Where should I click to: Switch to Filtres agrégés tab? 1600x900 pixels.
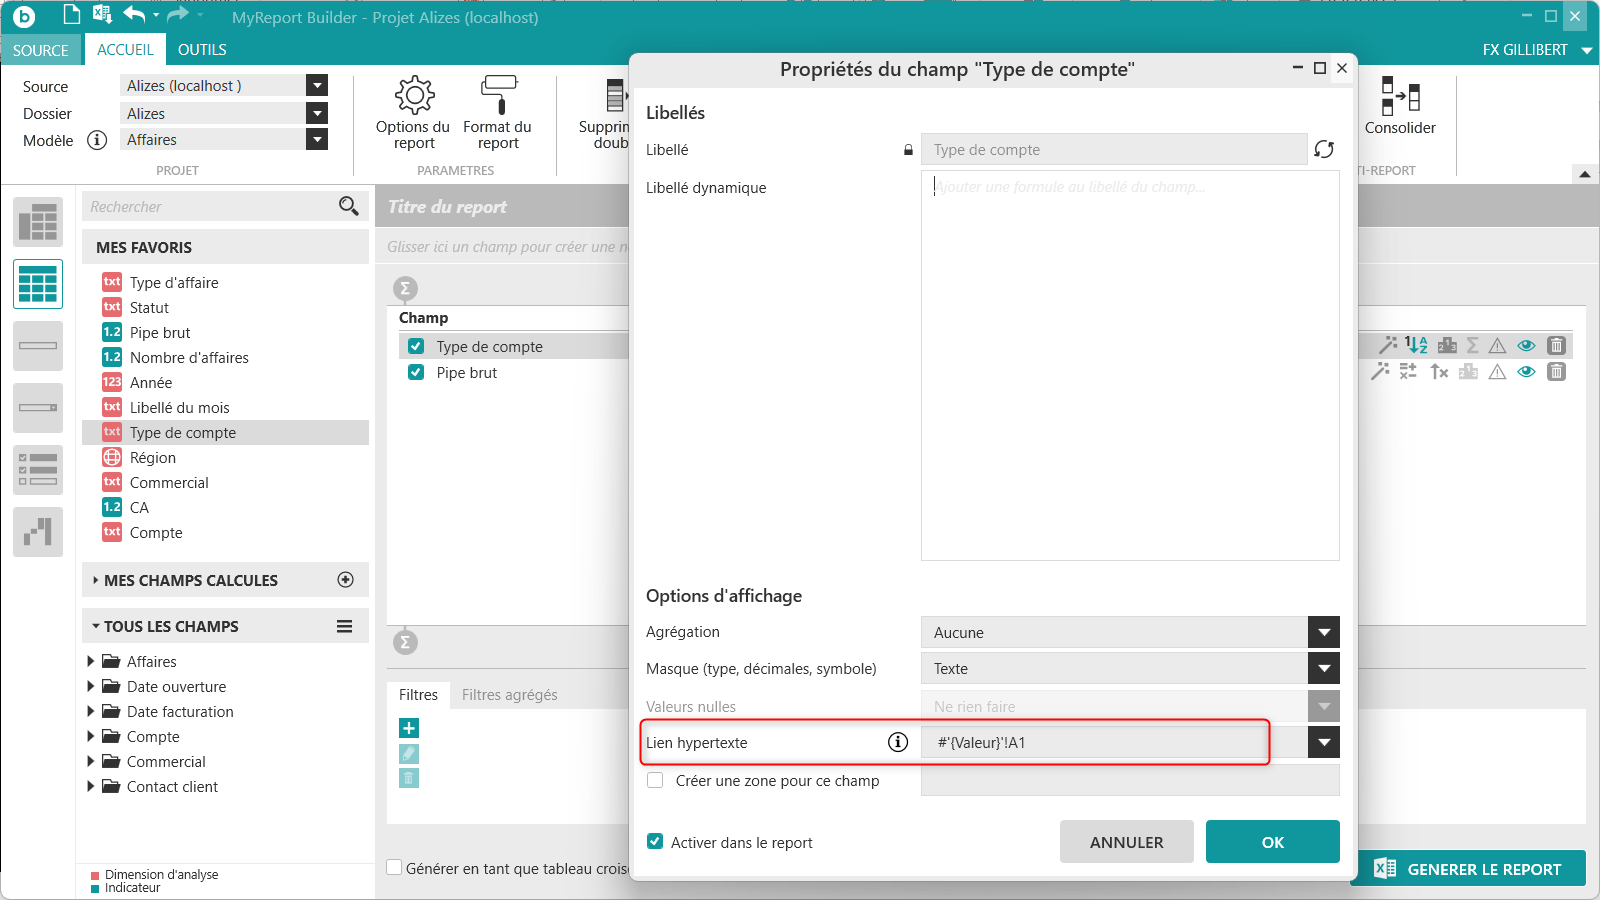509,695
